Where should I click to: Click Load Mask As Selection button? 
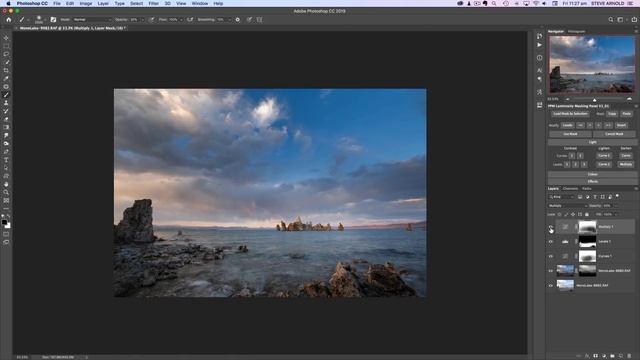(570, 114)
